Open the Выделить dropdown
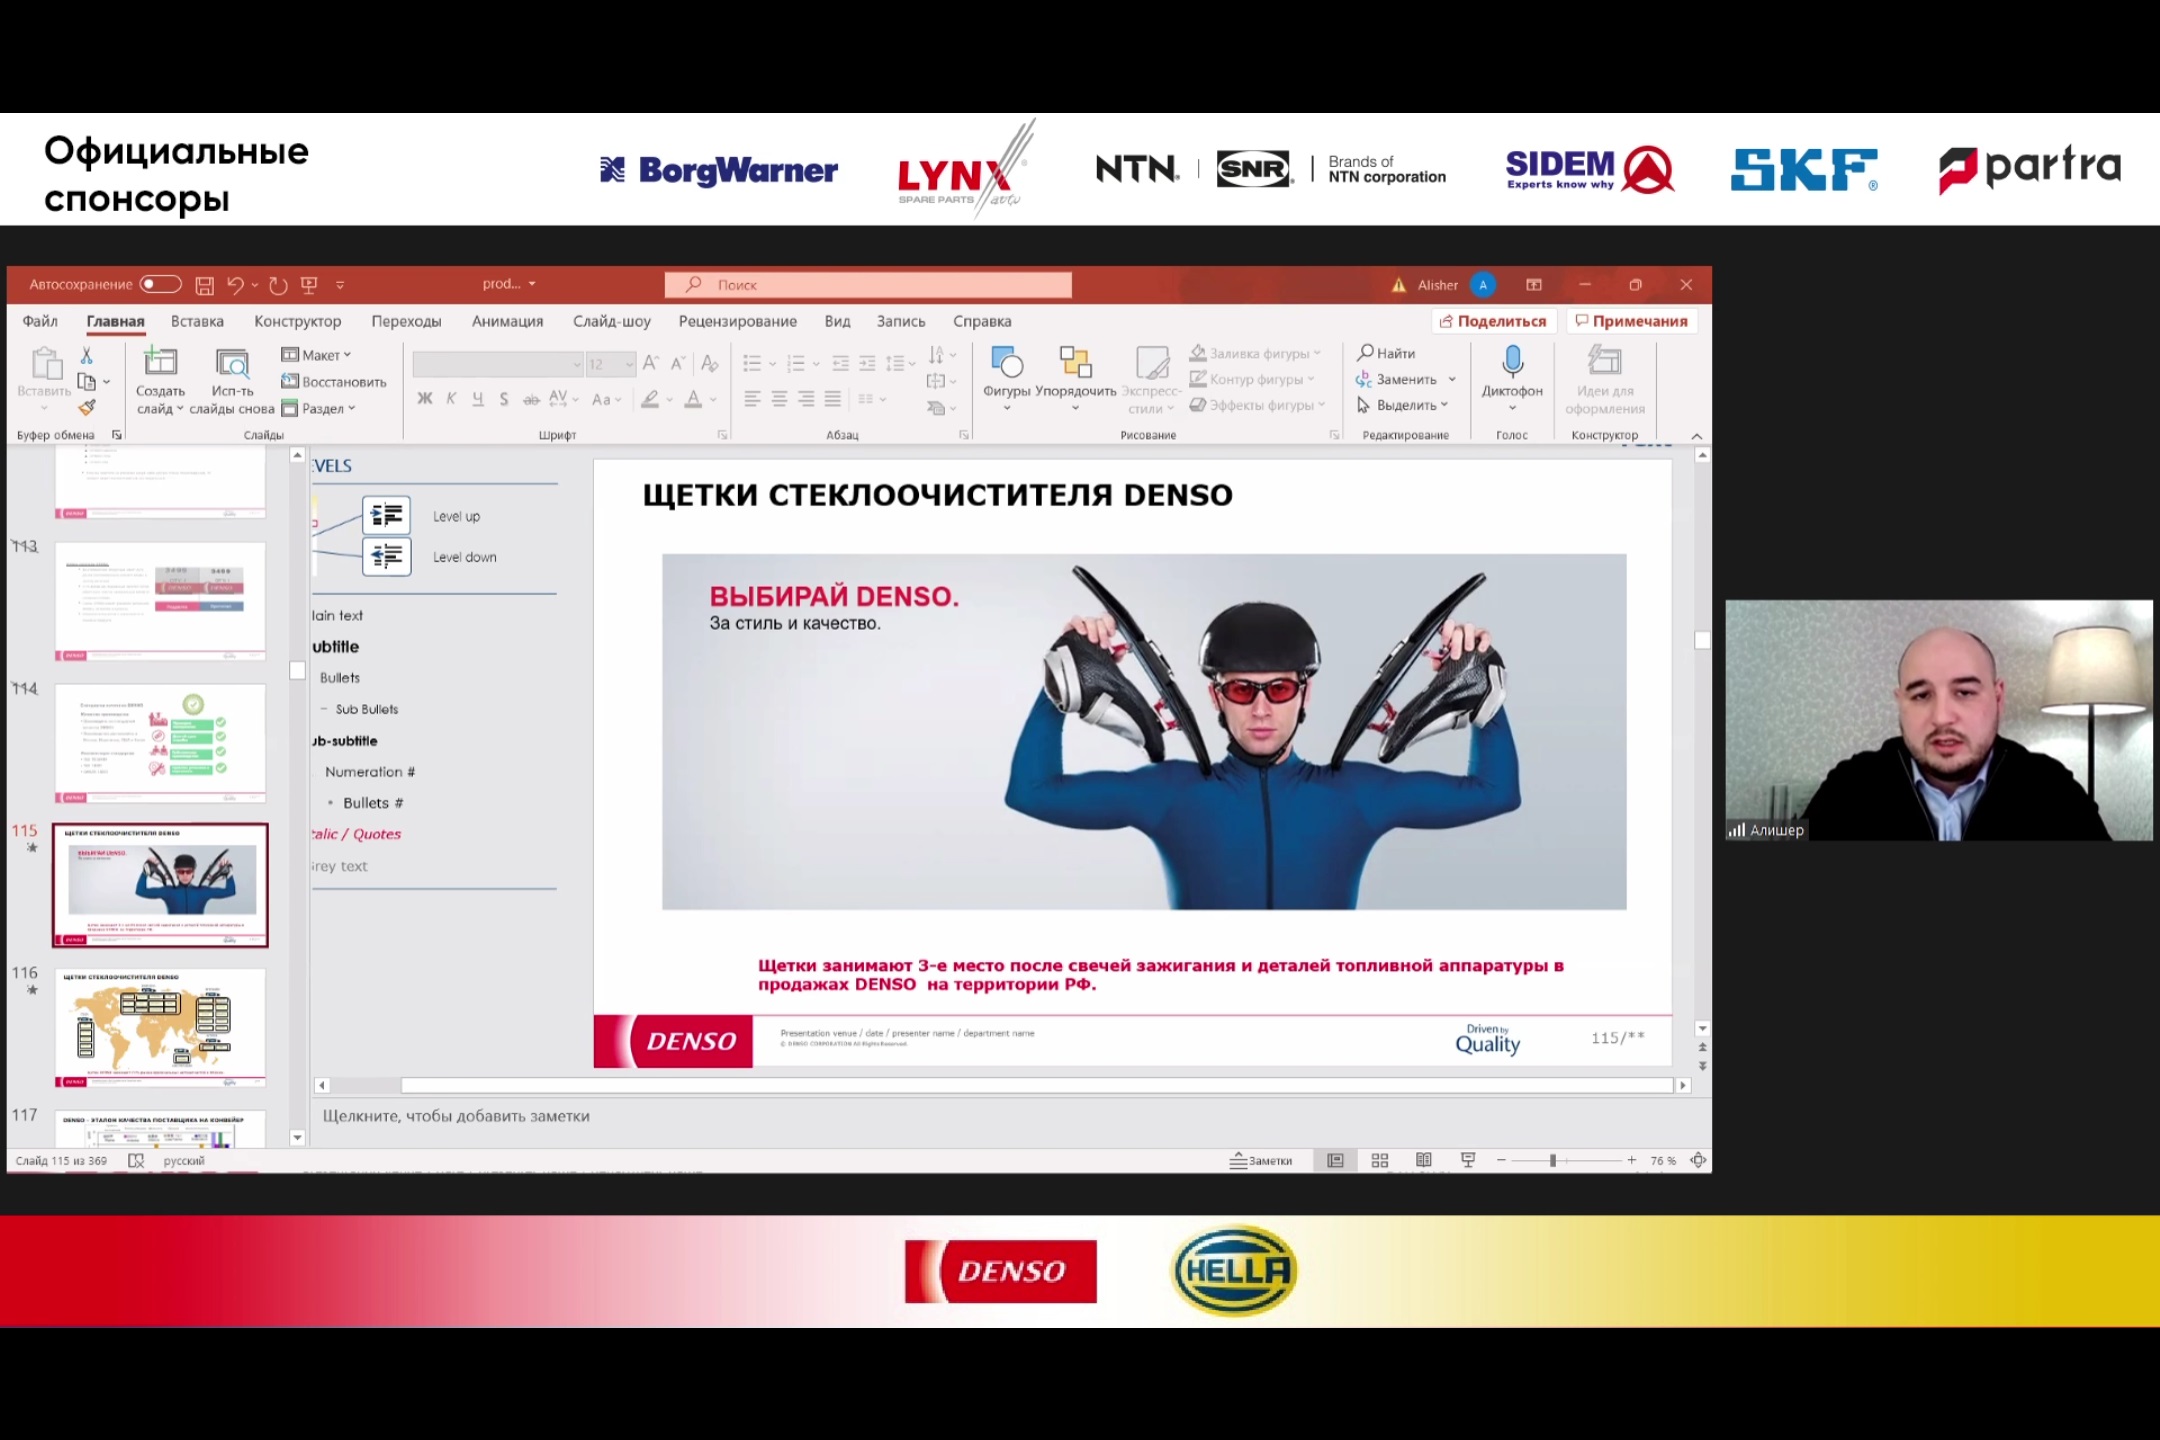This screenshot has width=2160, height=1440. 1402,405
